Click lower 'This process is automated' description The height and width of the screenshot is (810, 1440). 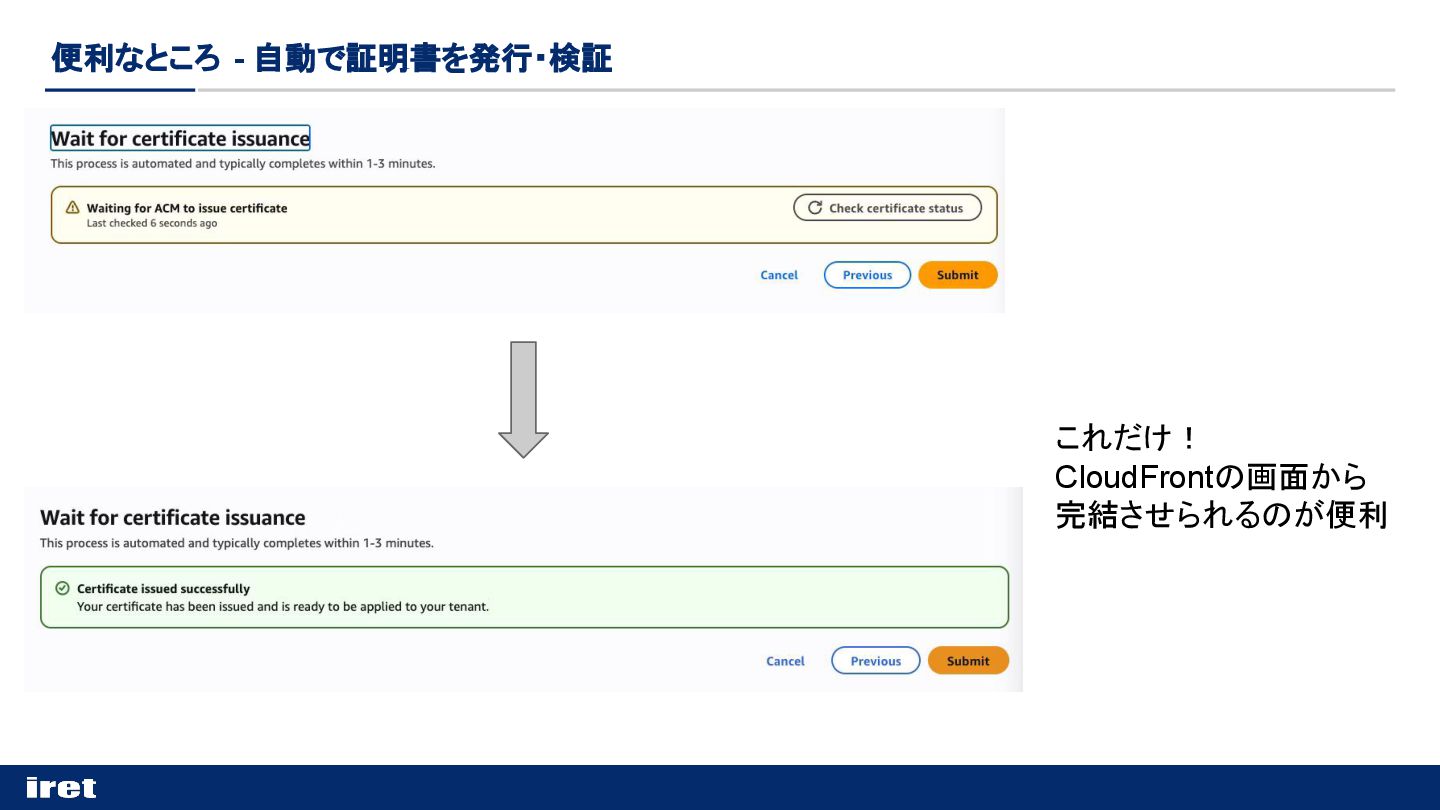click(237, 543)
